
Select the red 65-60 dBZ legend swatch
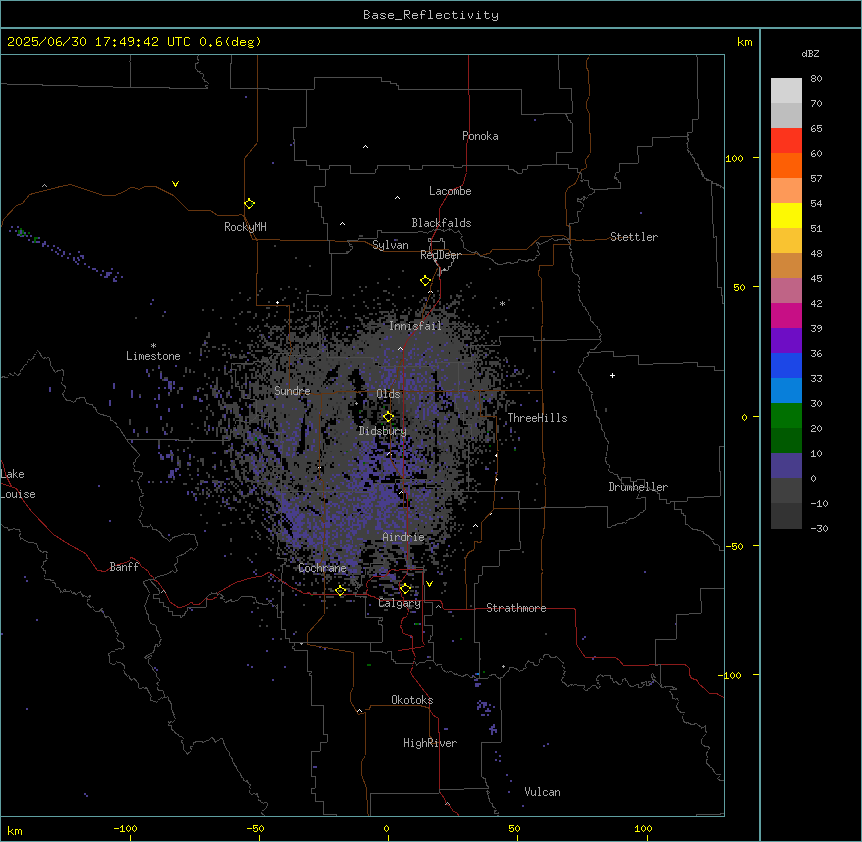coord(786,141)
